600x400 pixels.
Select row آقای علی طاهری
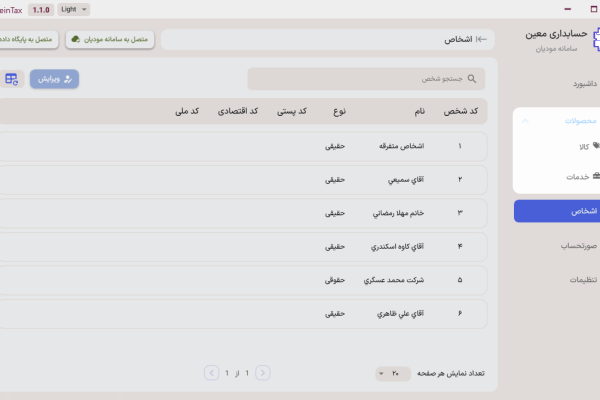coord(243,314)
